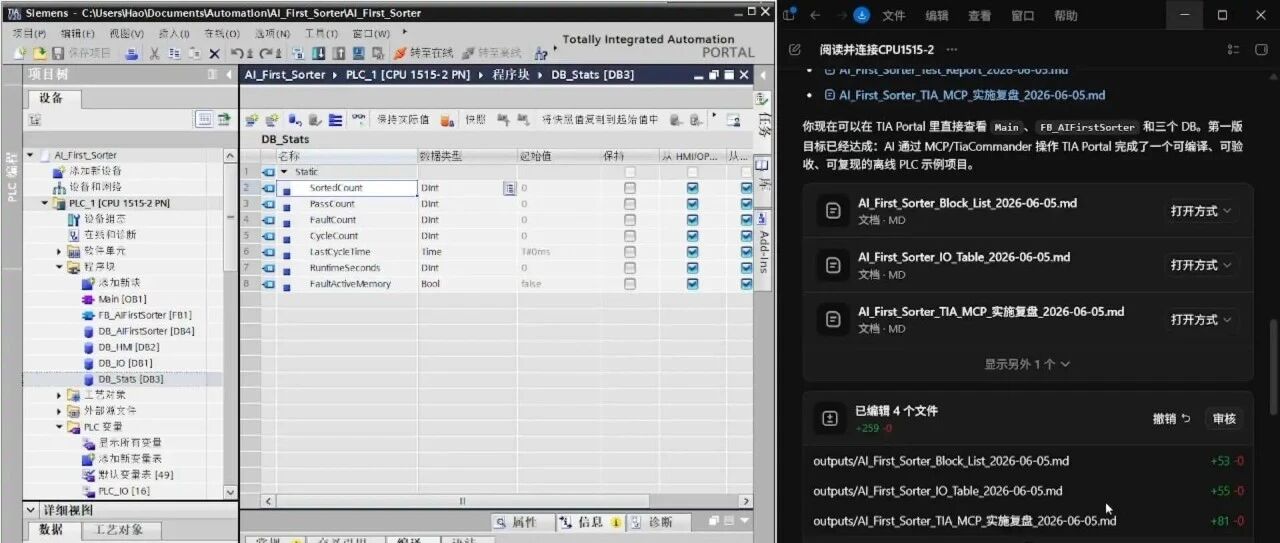1280x543 pixels.
Task: Click the Main [OB1] block icon
Action: point(88,299)
